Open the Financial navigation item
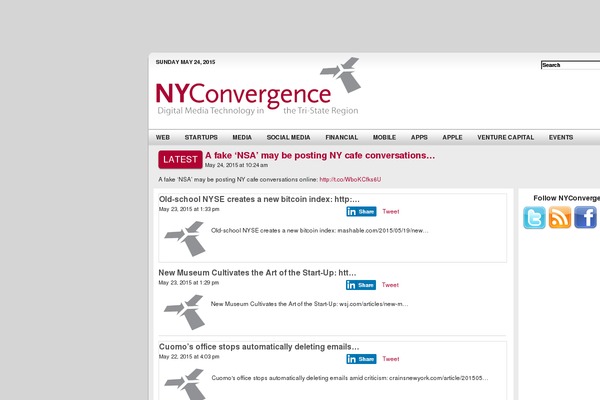The image size is (600, 400). click(x=341, y=137)
